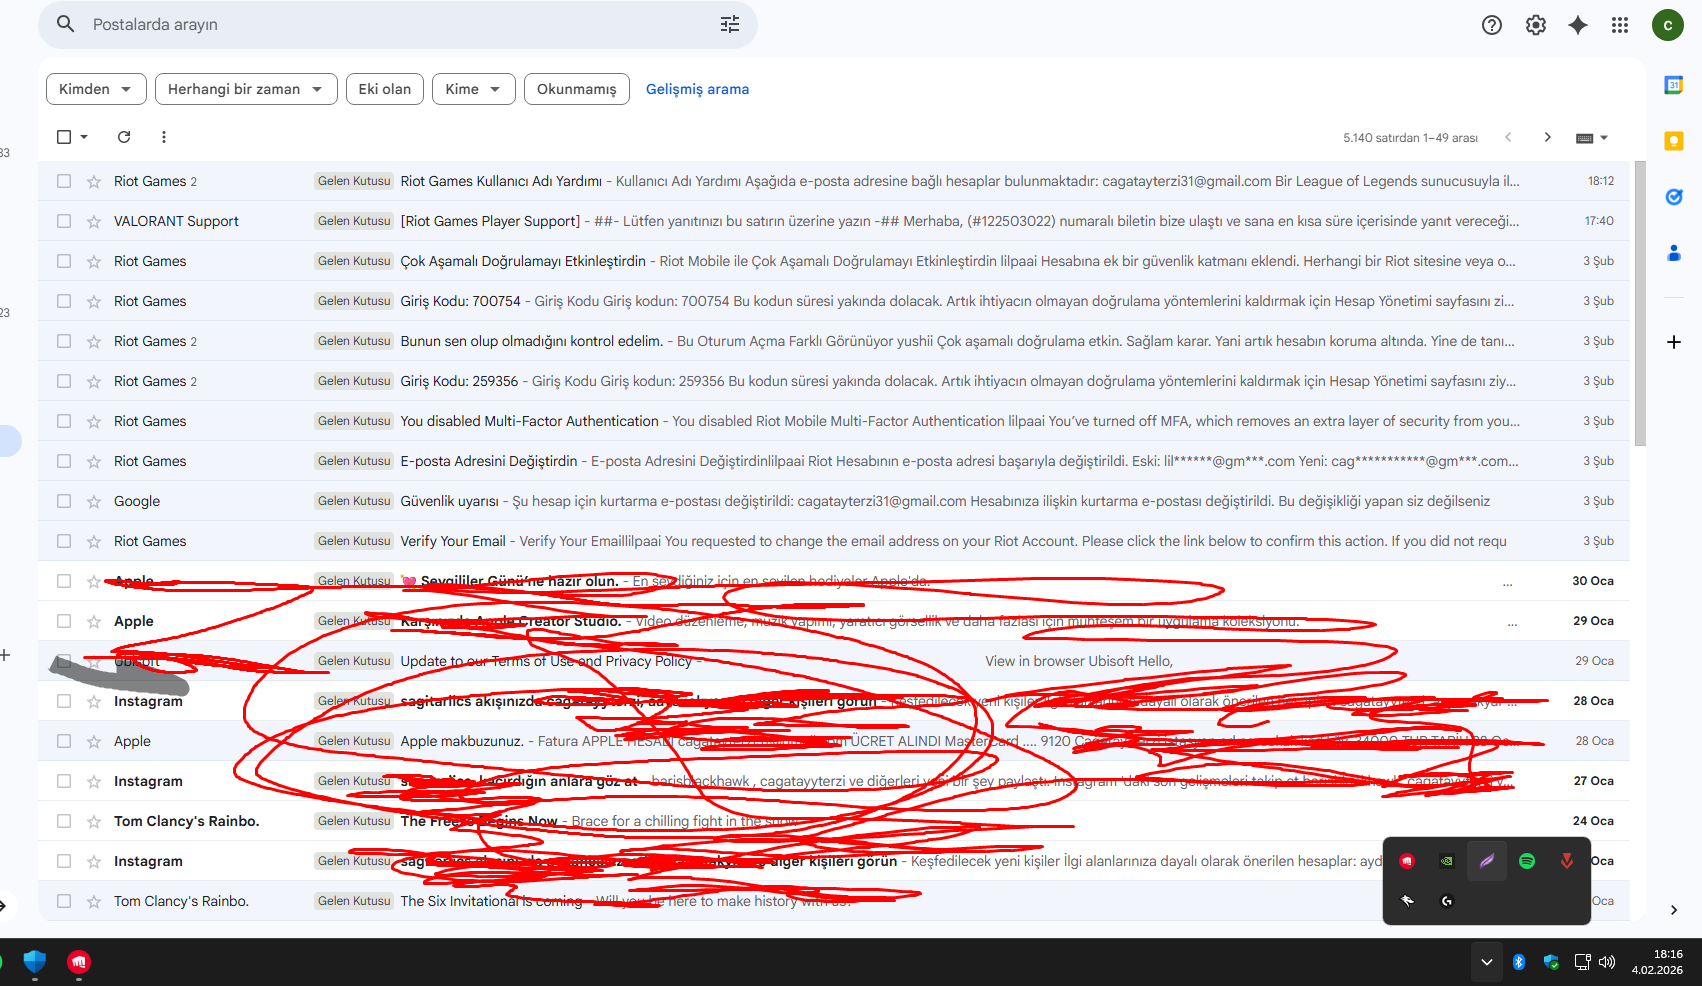Screen dimensions: 1702x986
Task: Click the network status tray icon
Action: pos(1582,962)
